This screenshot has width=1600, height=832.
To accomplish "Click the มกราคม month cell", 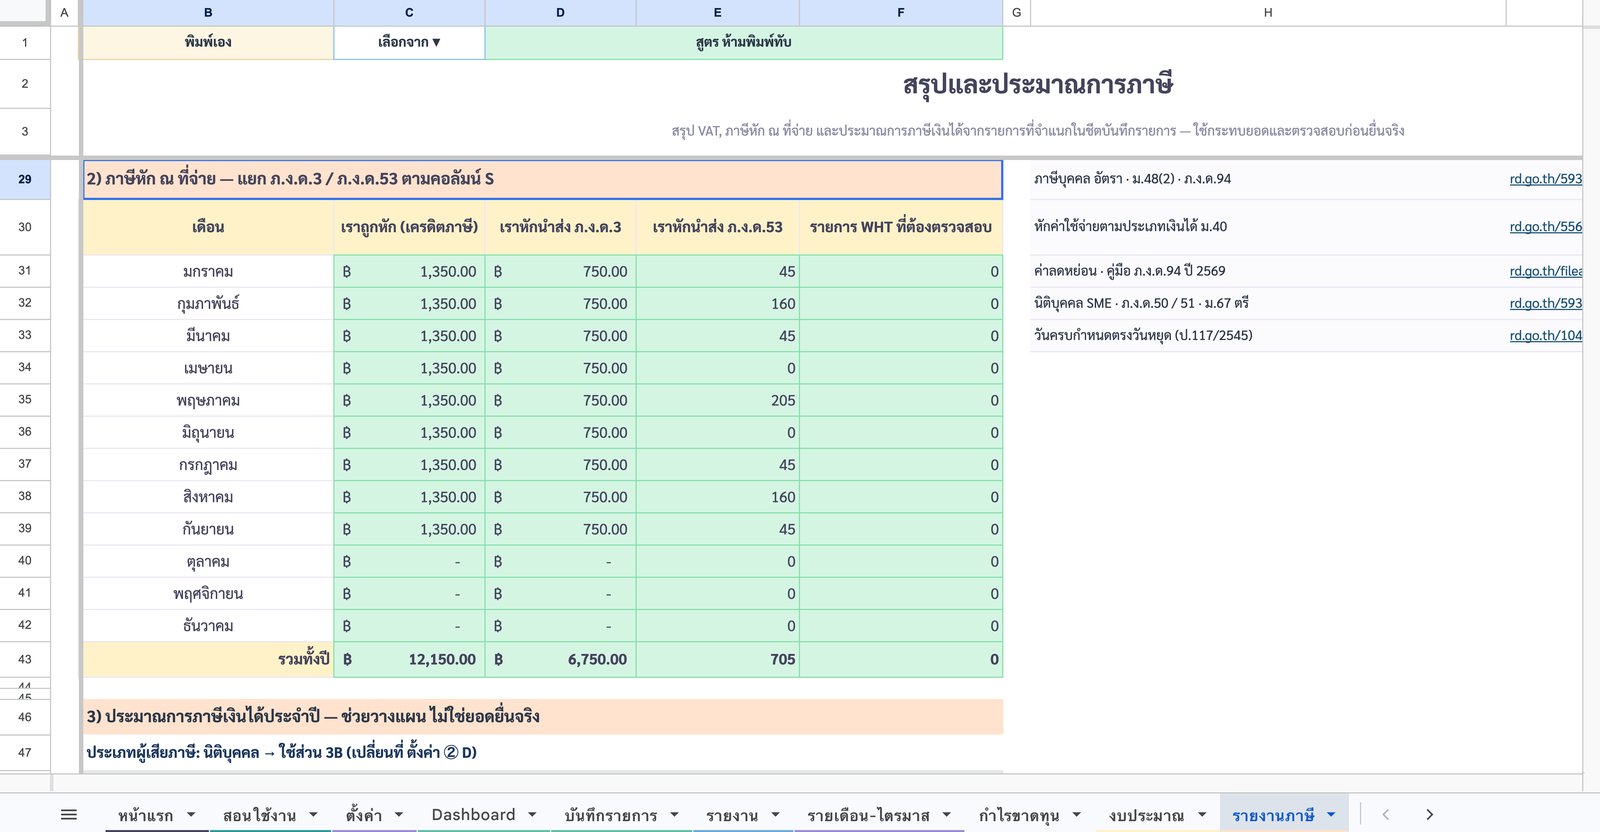I will pyautogui.click(x=208, y=271).
